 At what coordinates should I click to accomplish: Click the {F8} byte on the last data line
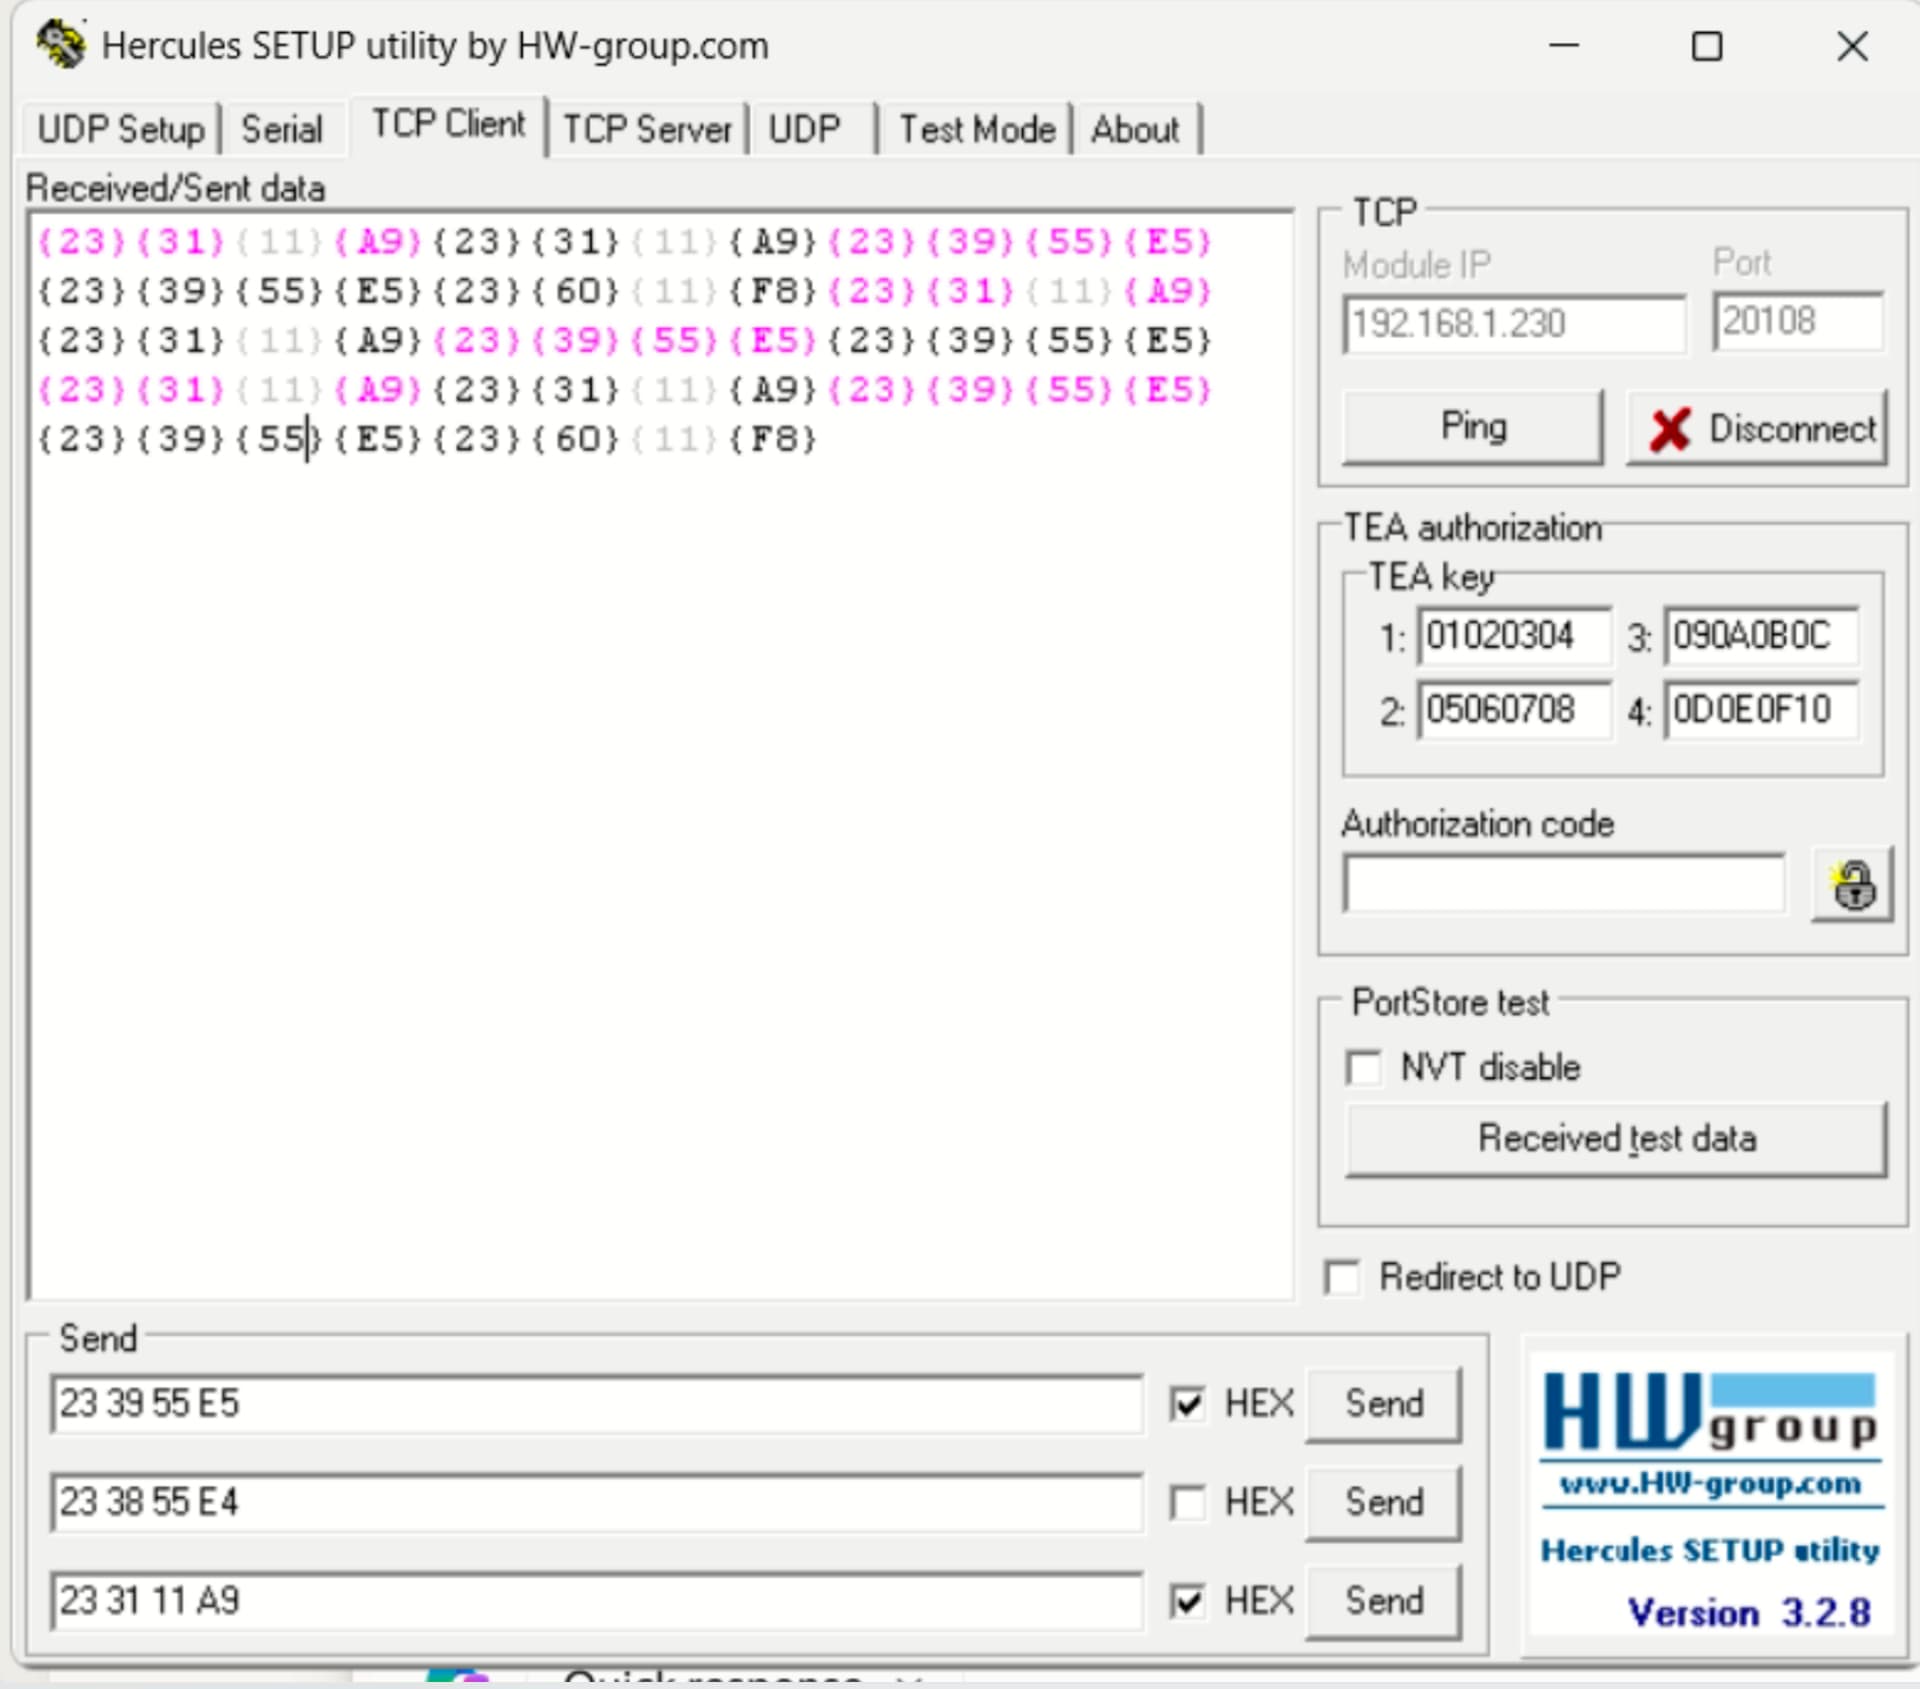[773, 439]
